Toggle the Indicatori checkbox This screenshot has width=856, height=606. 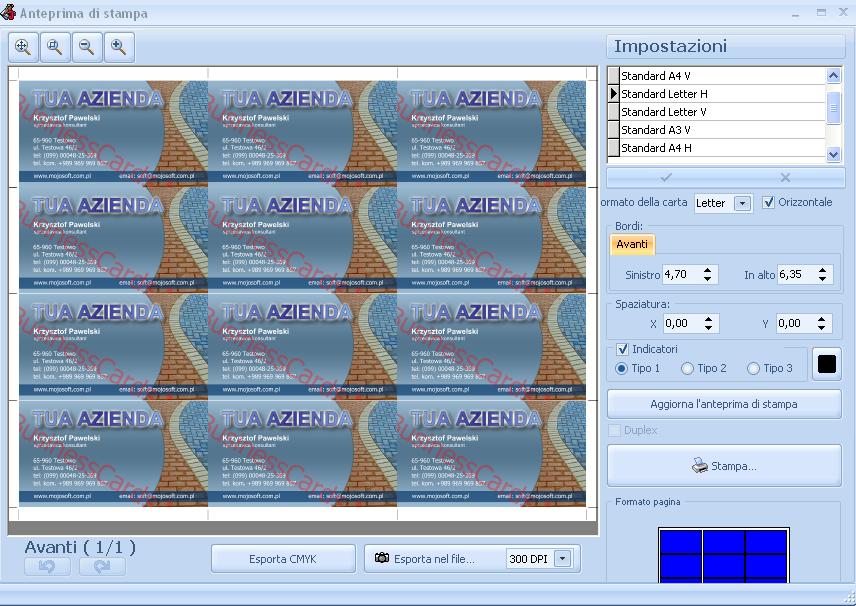point(622,349)
